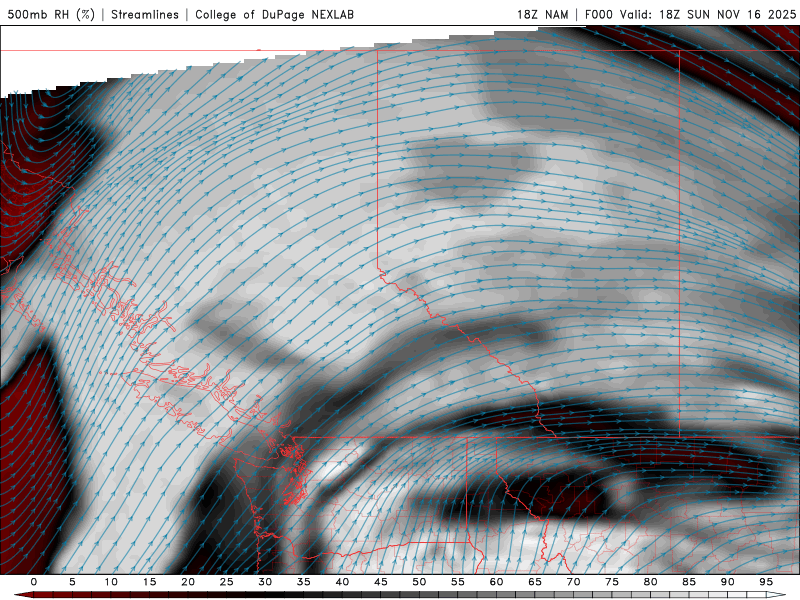The width and height of the screenshot is (800, 600).
Task: Click the colorbar label "95"
Action: [766, 582]
